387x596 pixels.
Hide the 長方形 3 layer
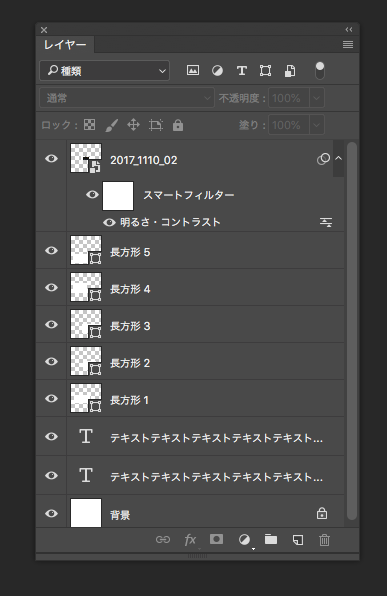pyautogui.click(x=51, y=324)
